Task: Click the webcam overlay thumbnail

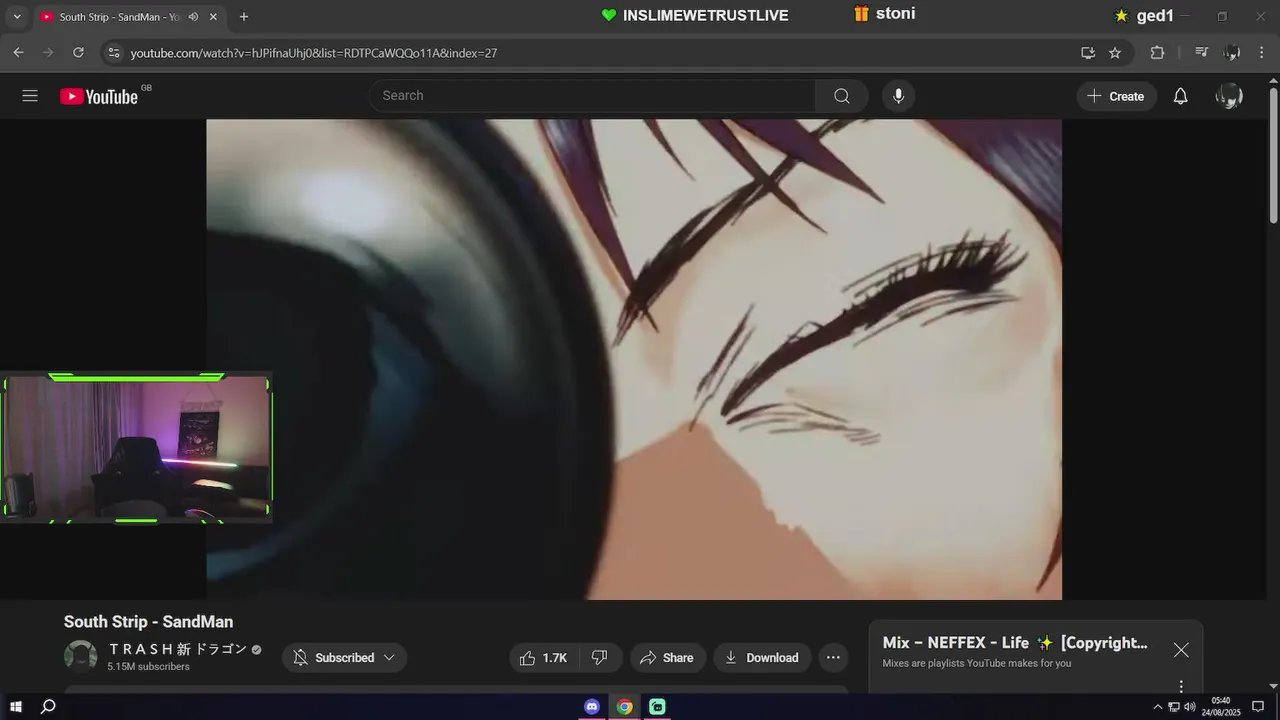Action: tap(136, 448)
